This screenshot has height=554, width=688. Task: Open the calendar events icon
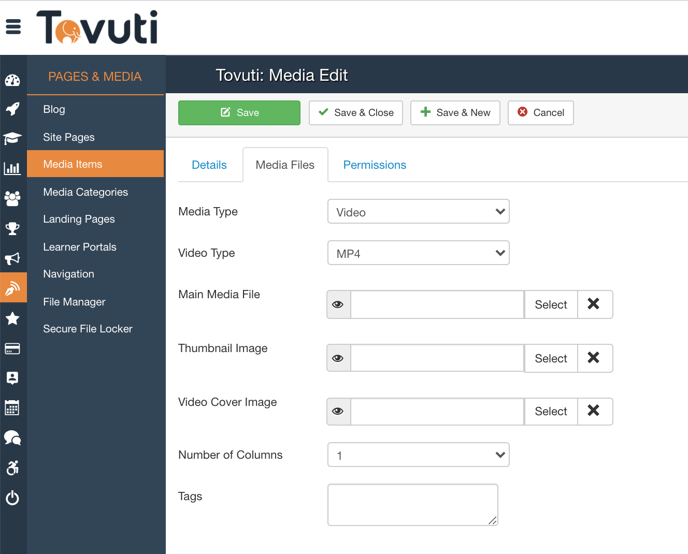pyautogui.click(x=12, y=407)
